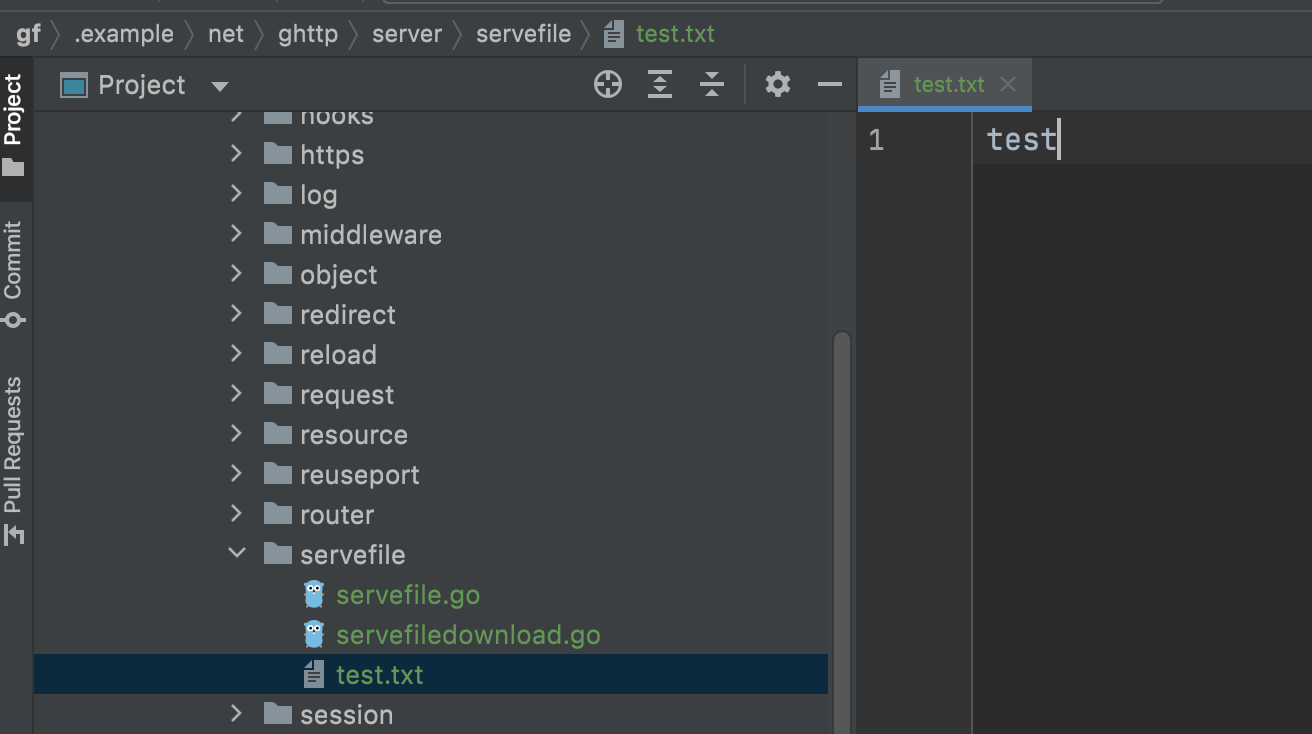Toggle the Project tool window sidebar button

[x=14, y=125]
